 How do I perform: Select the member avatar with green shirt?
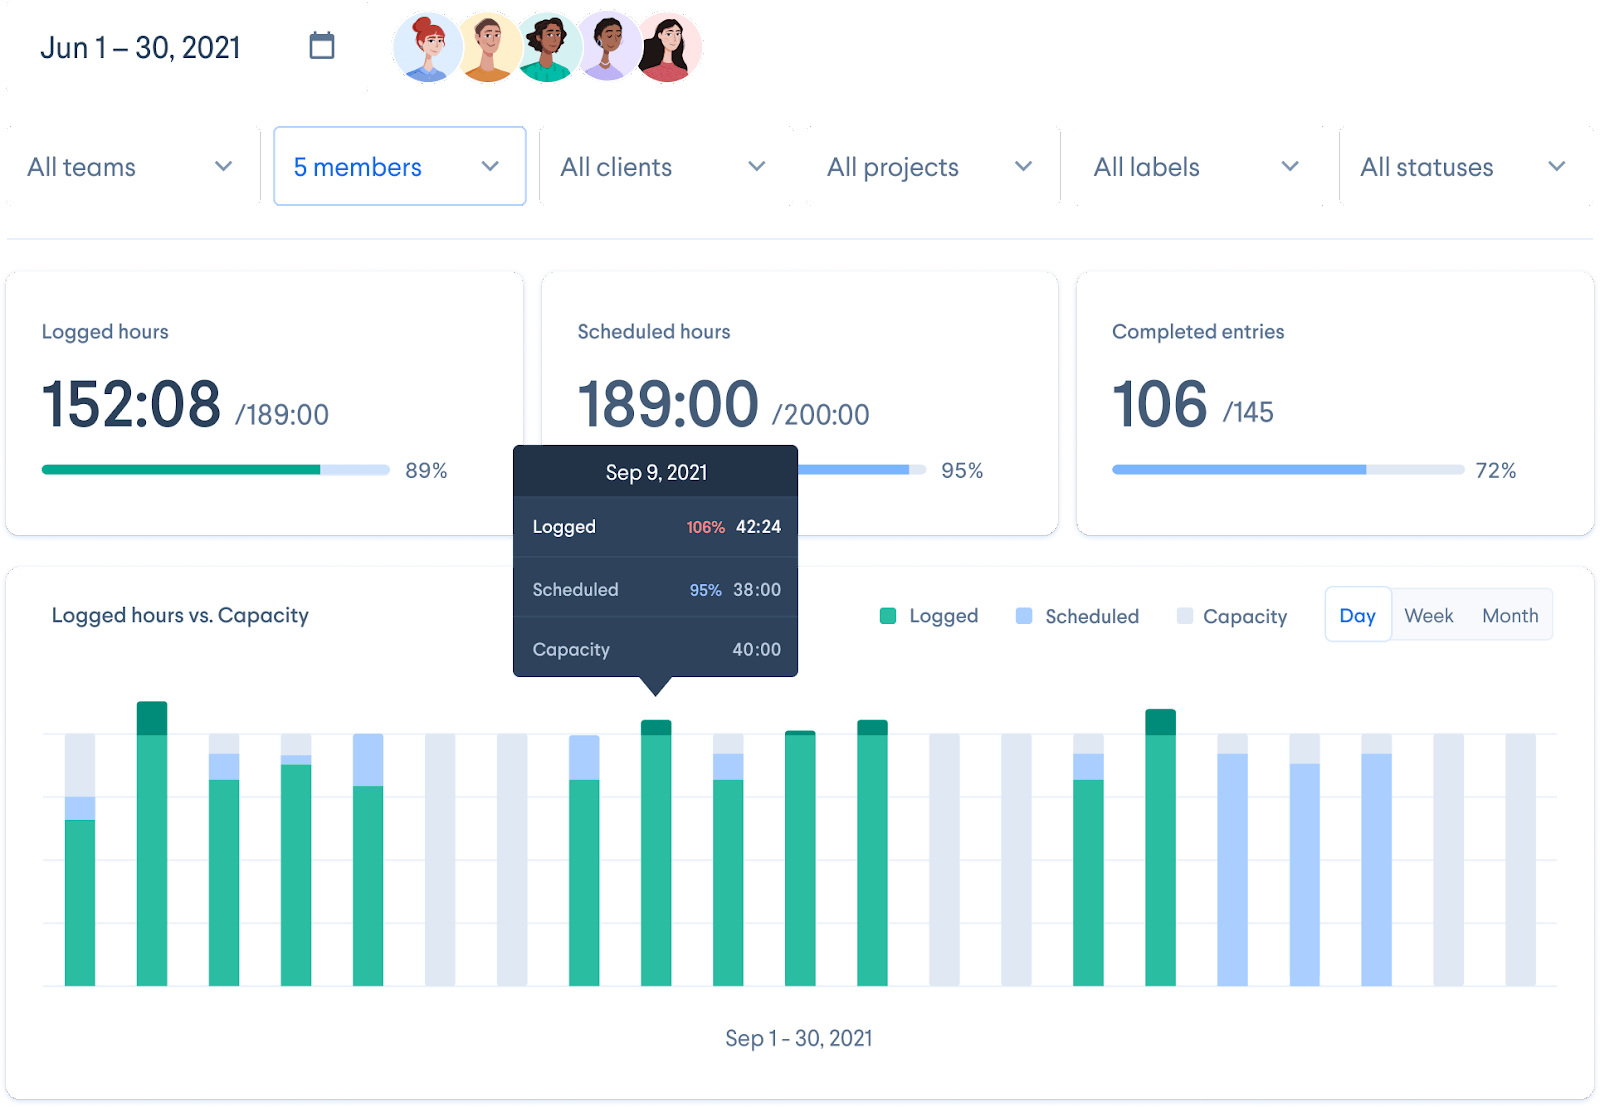pos(547,48)
